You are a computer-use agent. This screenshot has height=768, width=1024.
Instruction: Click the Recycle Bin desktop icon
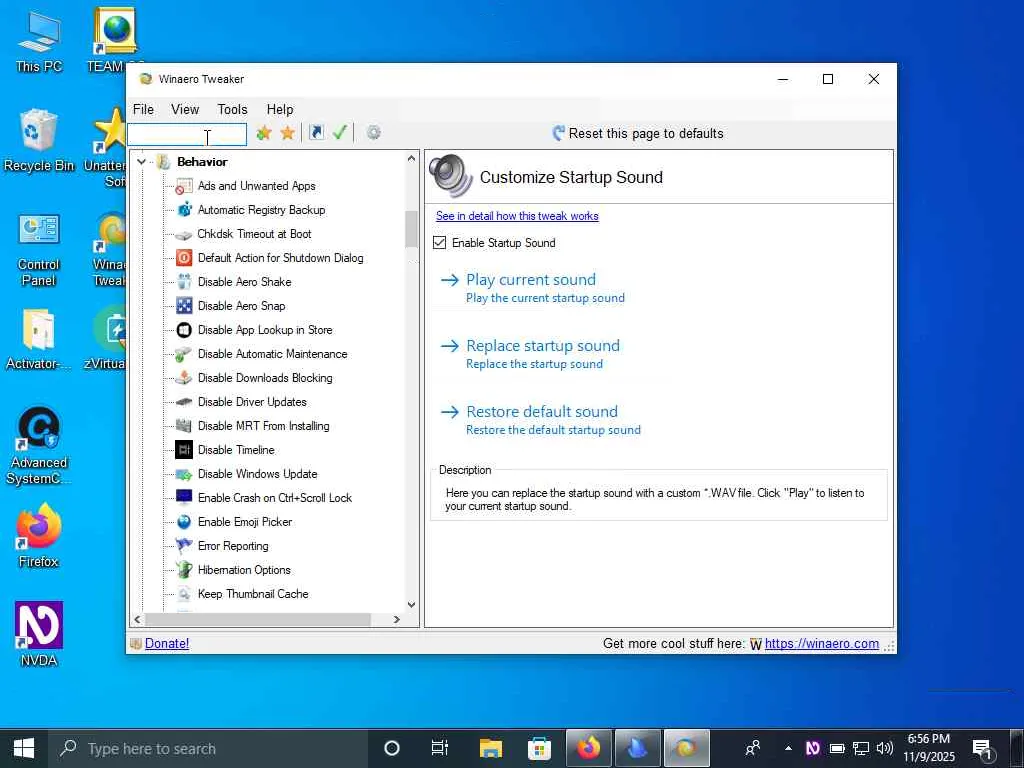[39, 140]
